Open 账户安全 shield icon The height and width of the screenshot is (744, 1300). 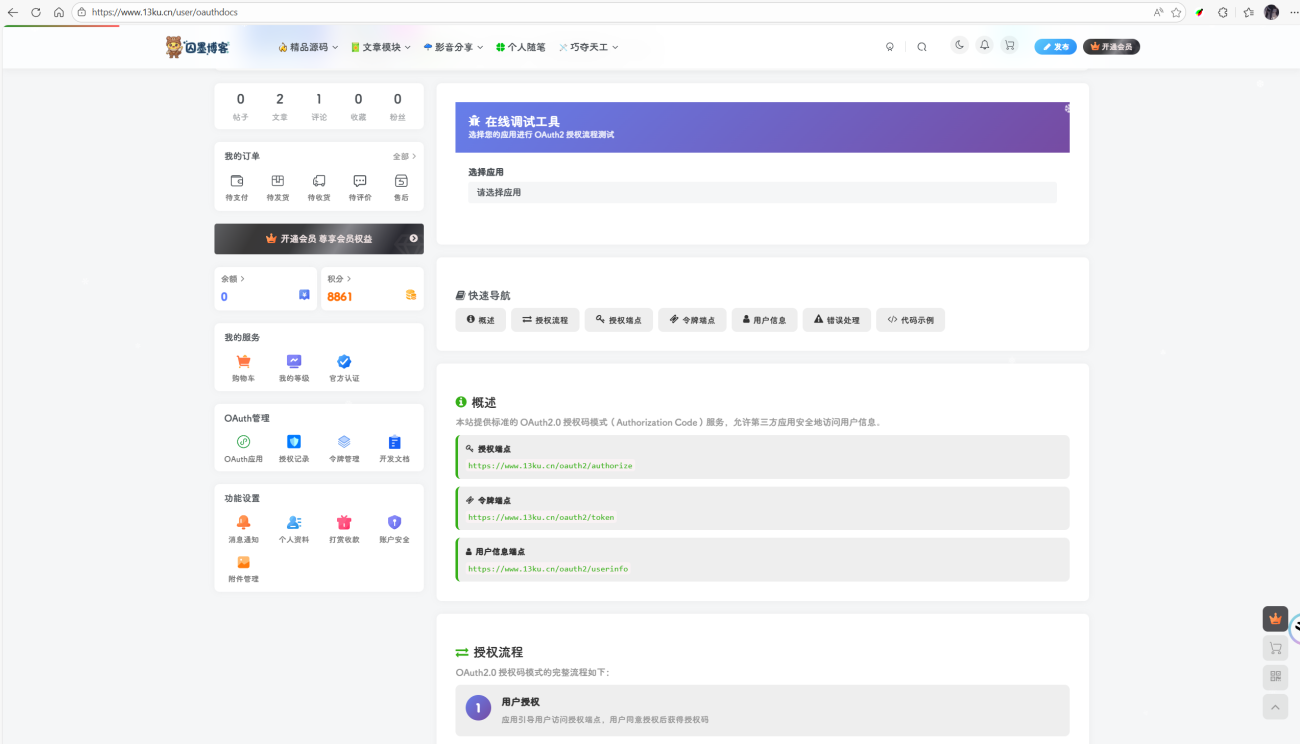coord(394,522)
